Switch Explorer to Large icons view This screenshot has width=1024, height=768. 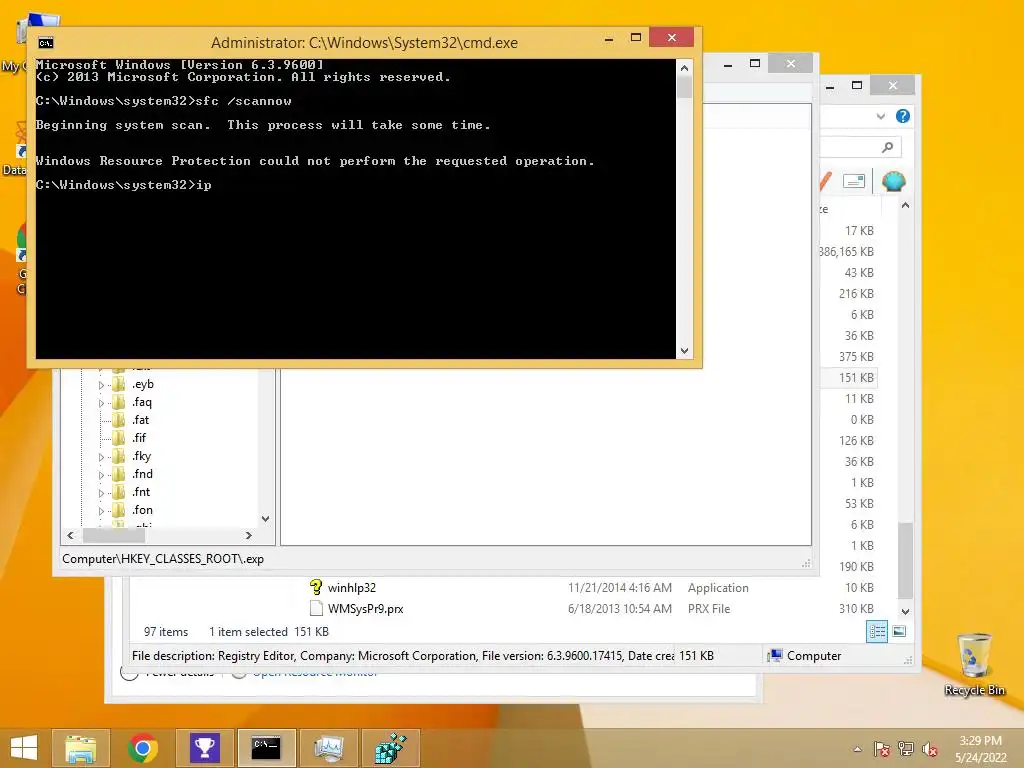[899, 631]
